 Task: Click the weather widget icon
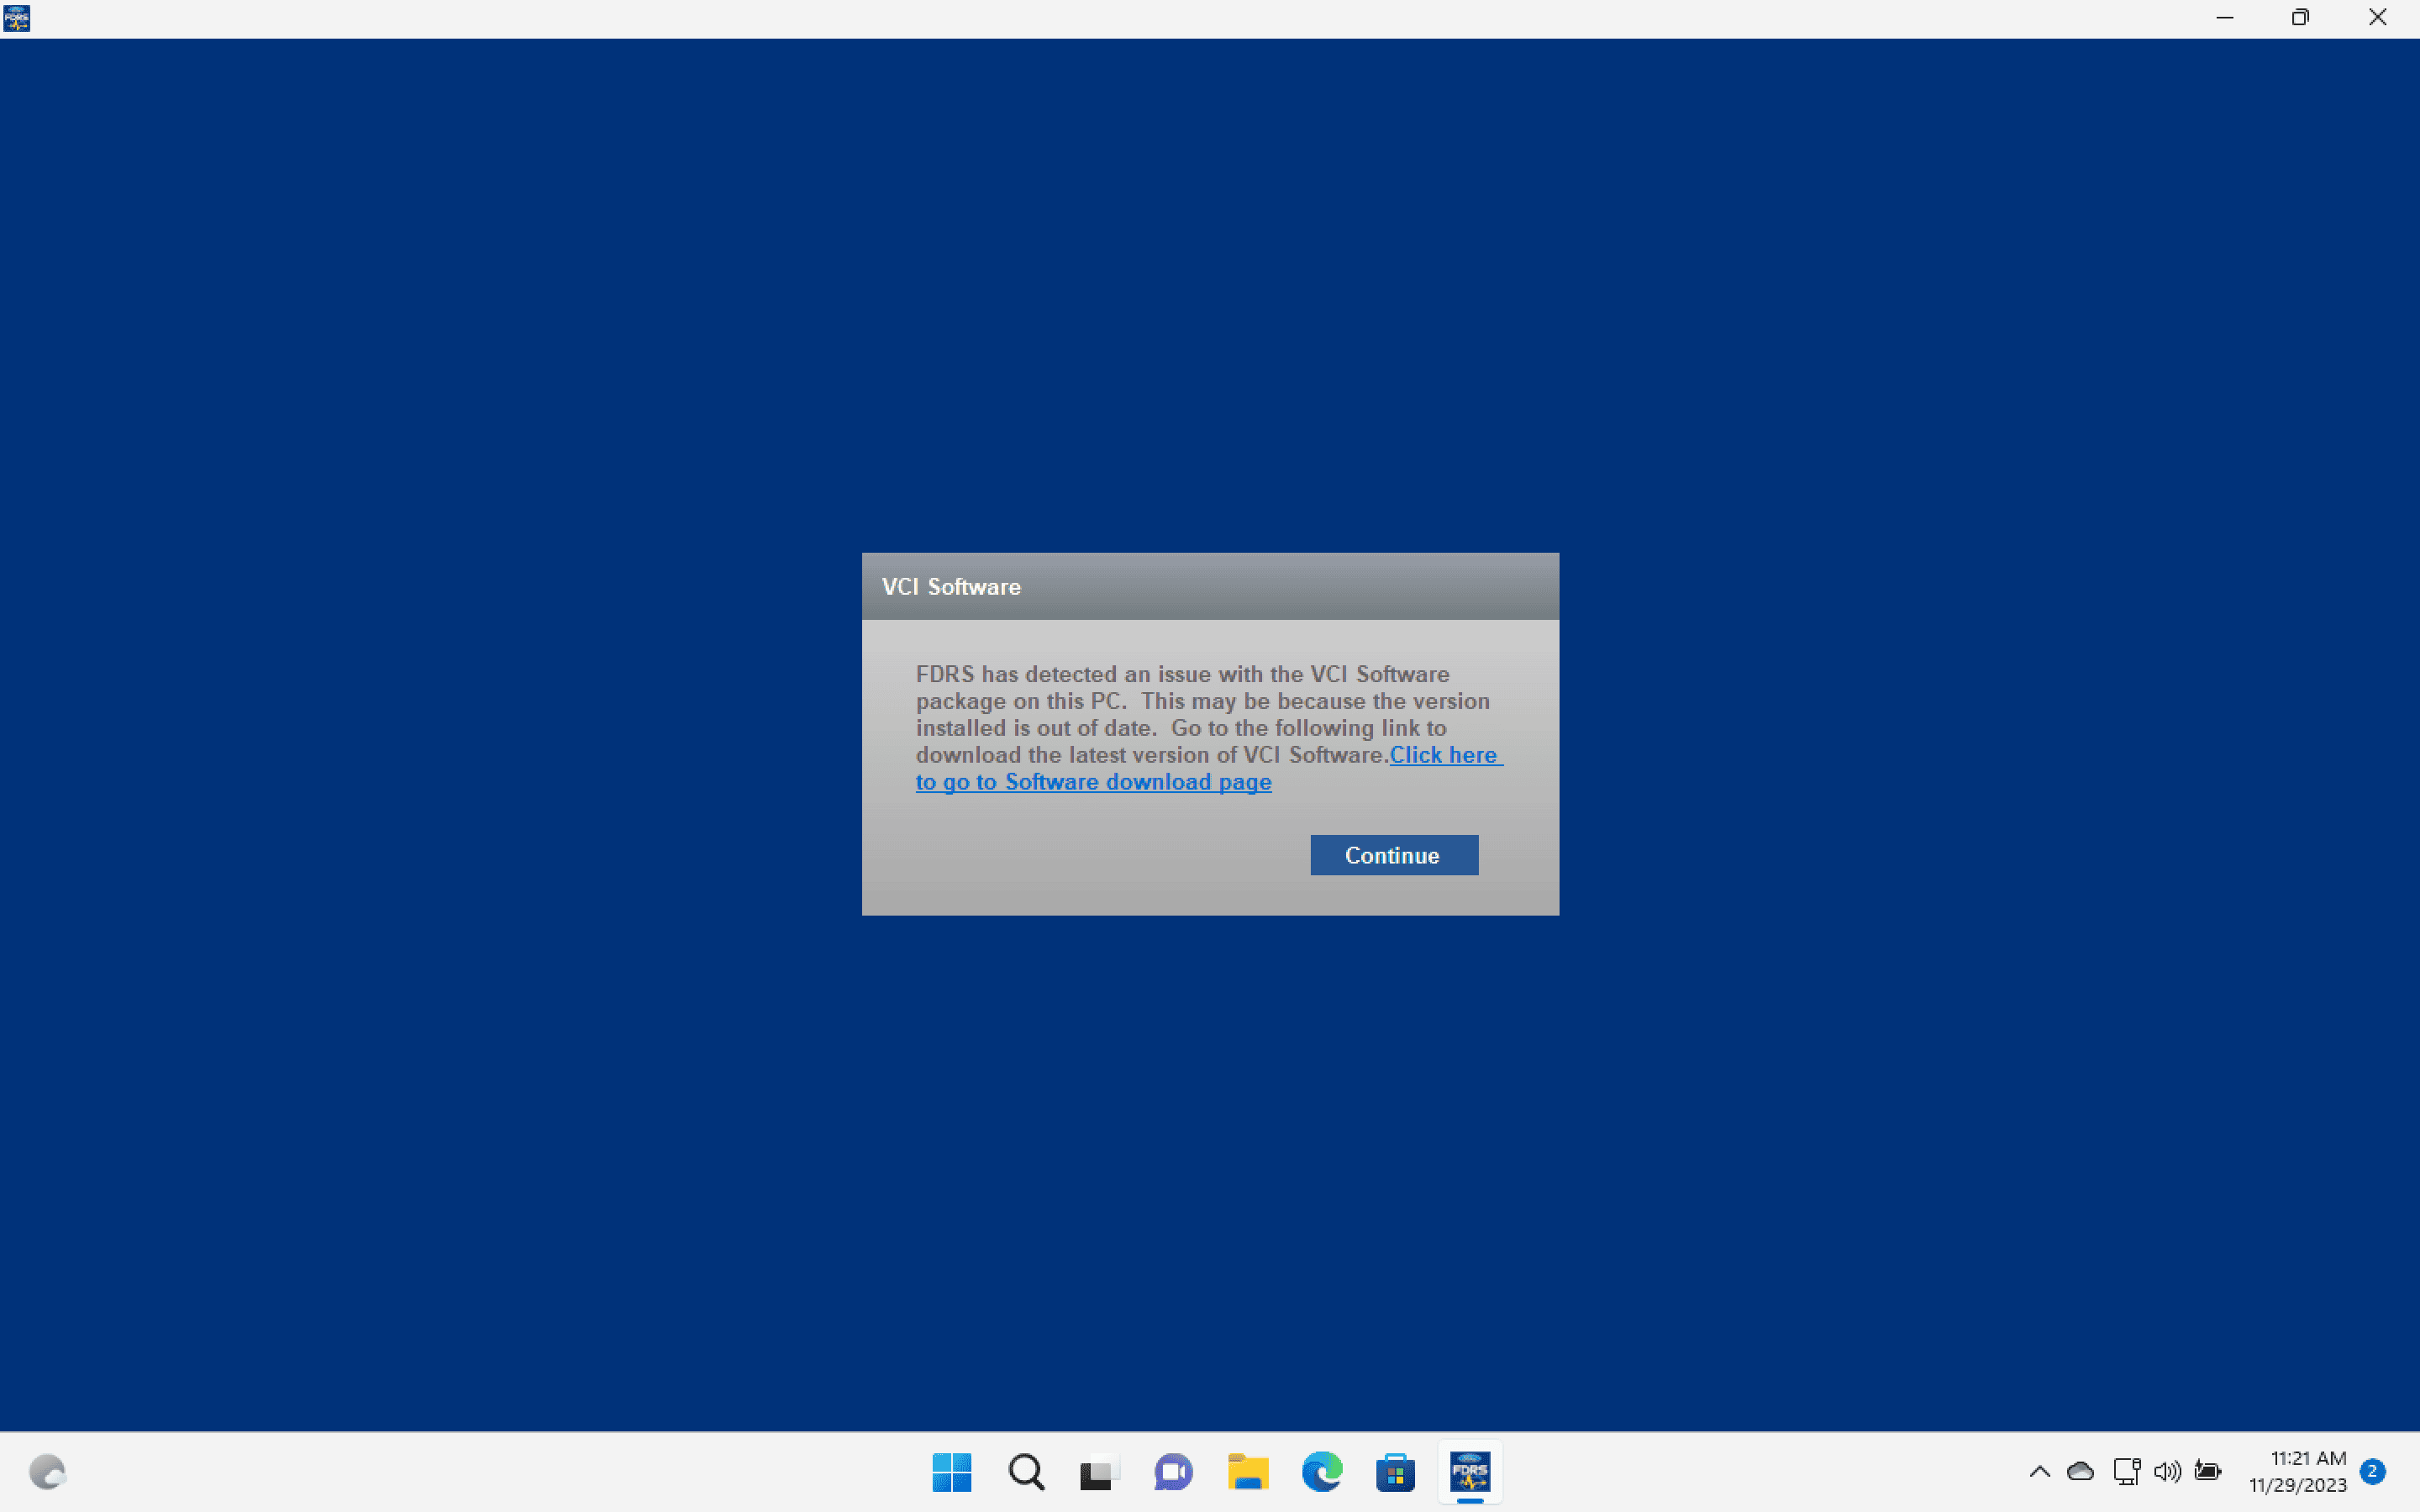pos(47,1472)
